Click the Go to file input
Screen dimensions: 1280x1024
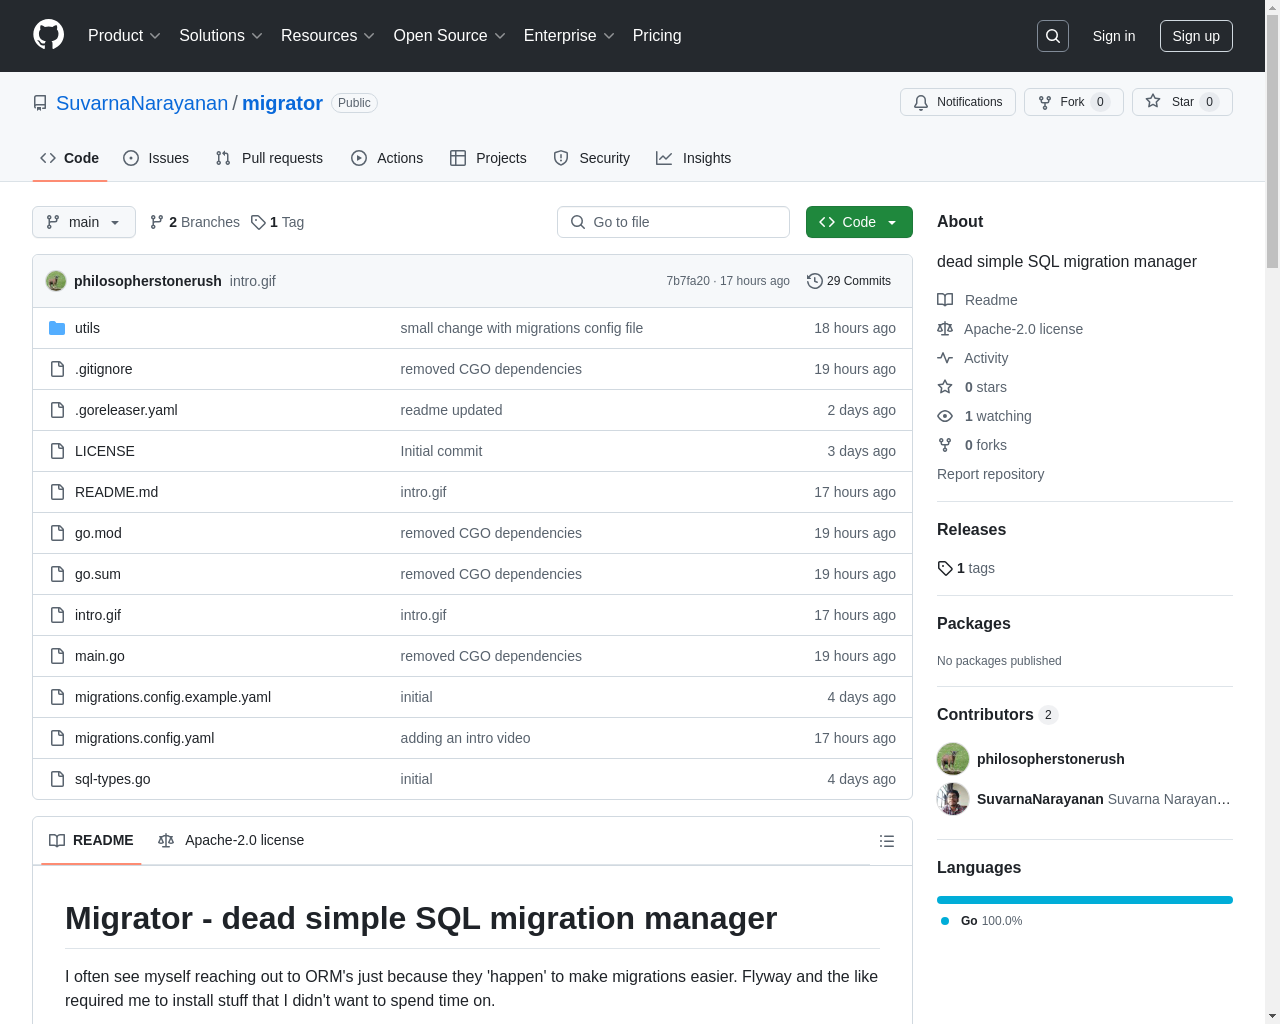673,222
